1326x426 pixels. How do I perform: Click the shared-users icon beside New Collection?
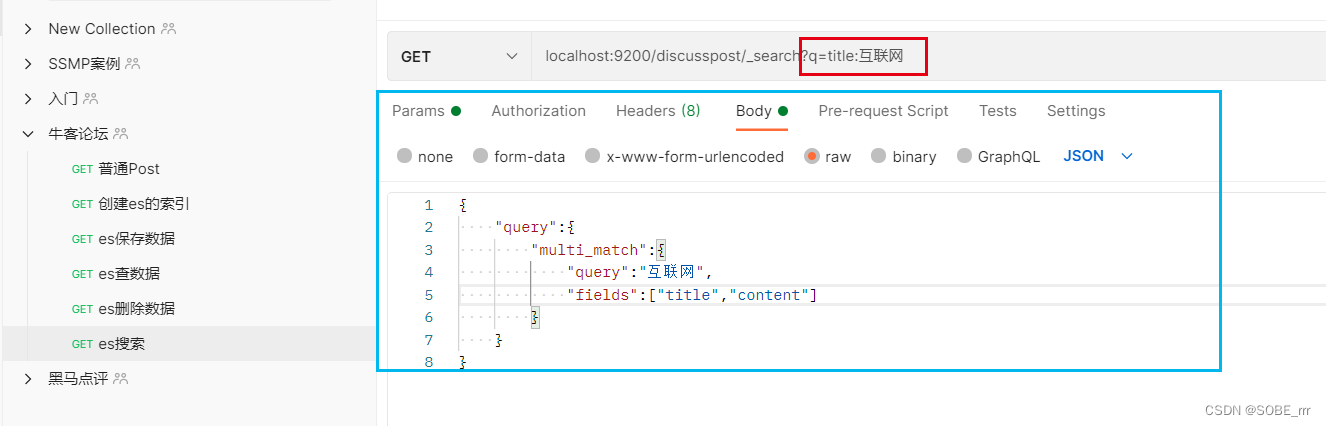pos(168,29)
